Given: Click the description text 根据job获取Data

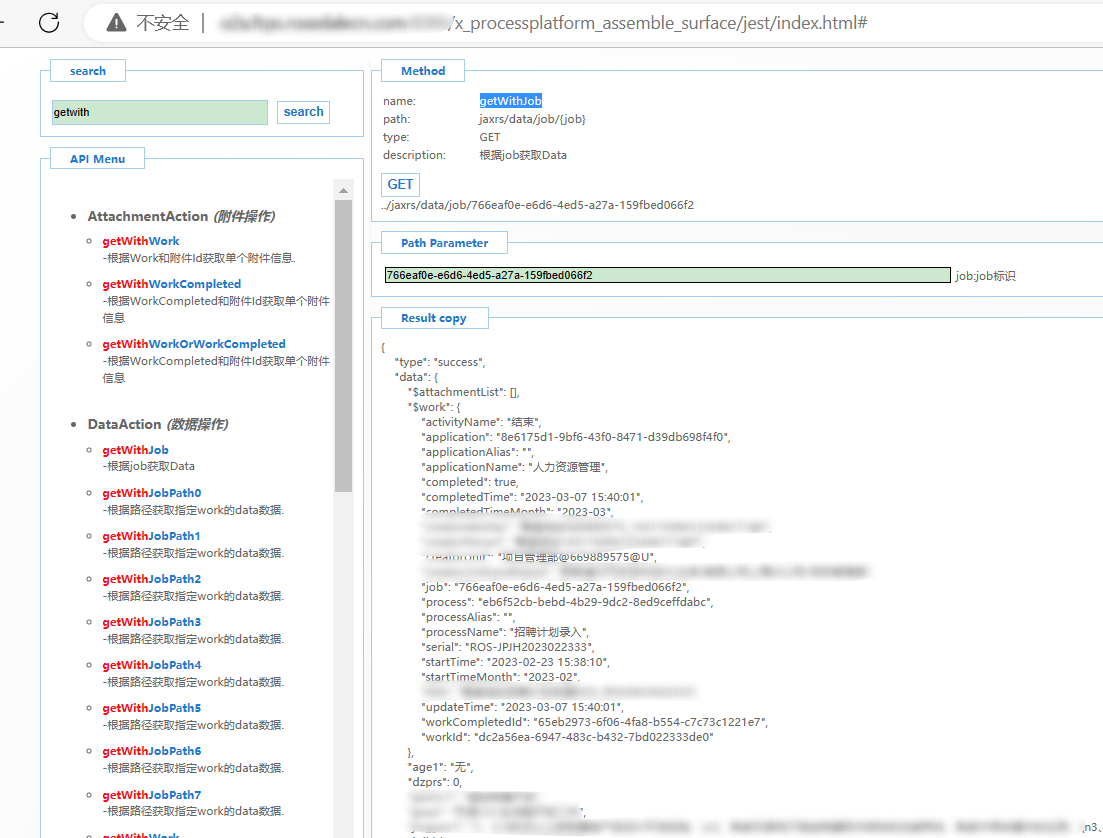Looking at the screenshot, I should point(523,155).
